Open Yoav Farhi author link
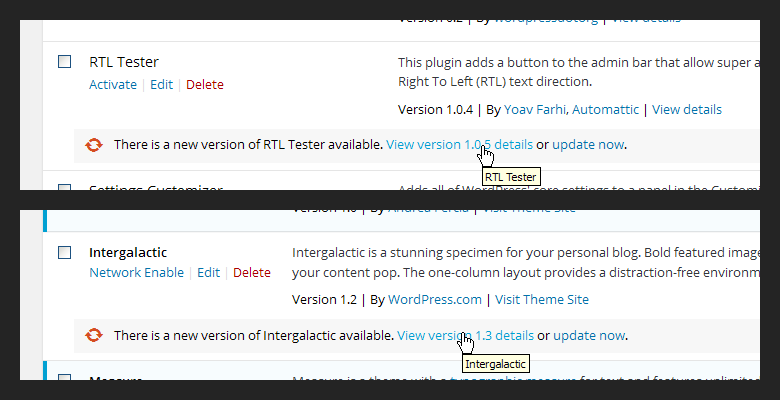Viewport: 780px width, 400px height. pos(535,109)
